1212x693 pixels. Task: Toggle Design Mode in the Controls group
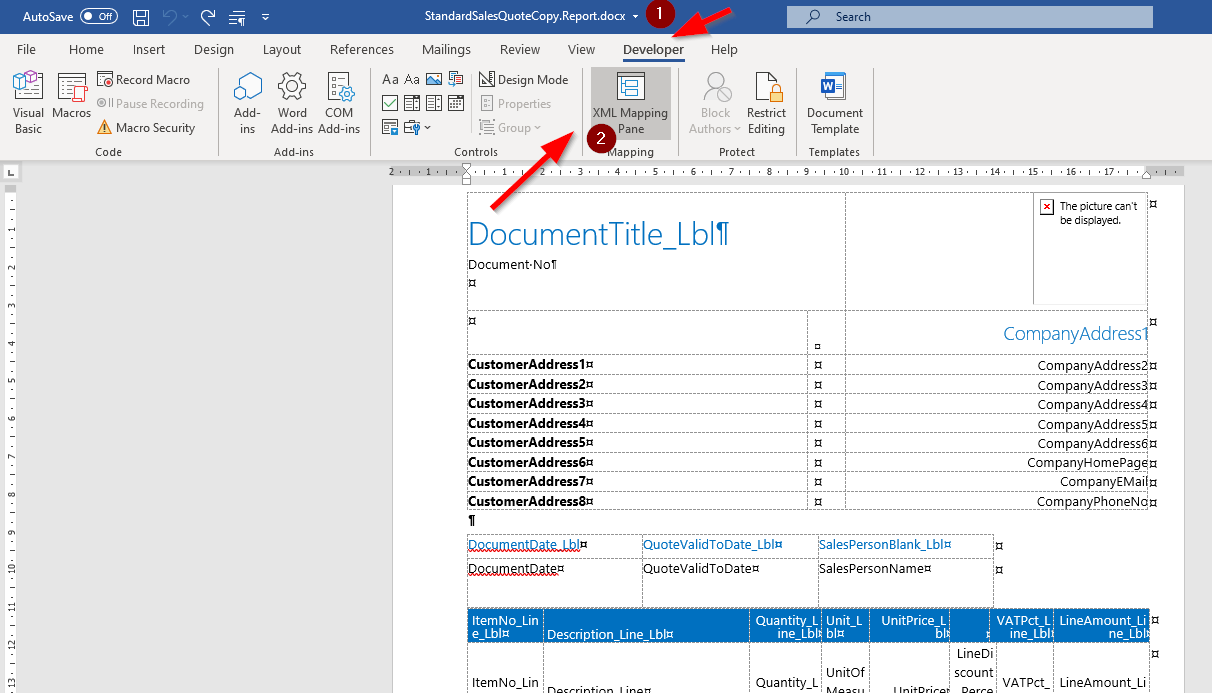pos(524,79)
